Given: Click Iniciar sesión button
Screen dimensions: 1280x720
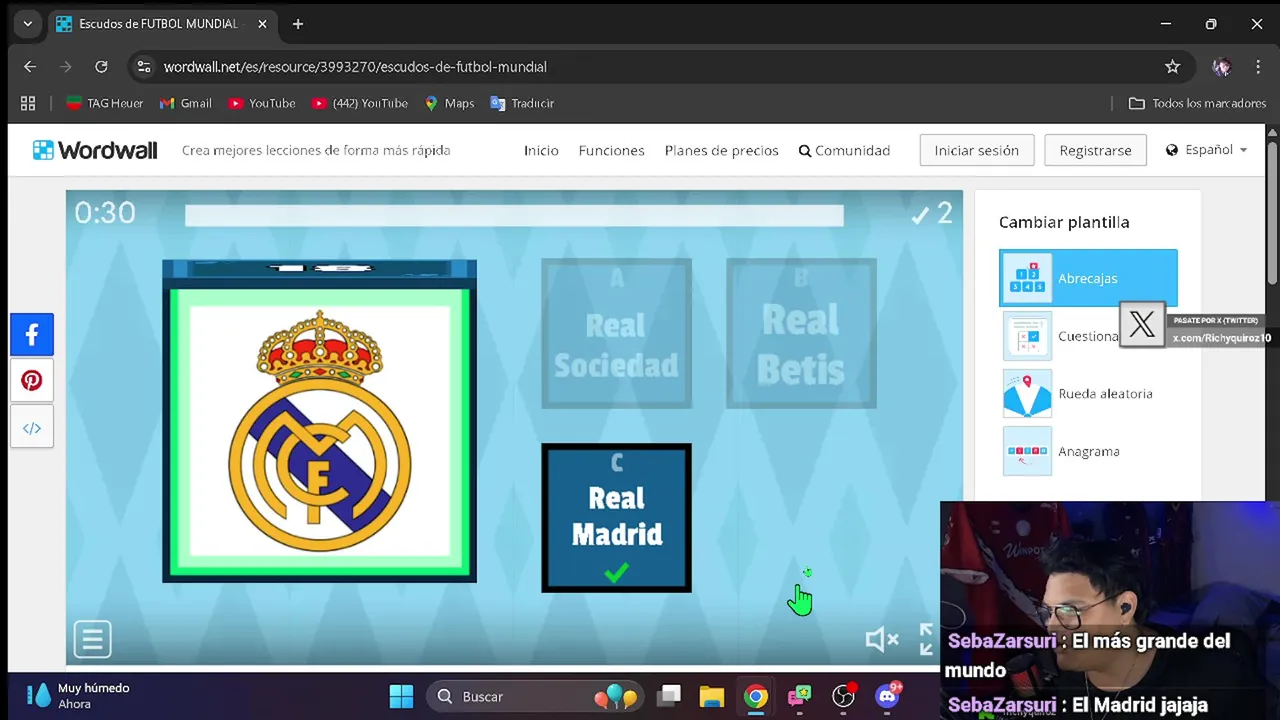Looking at the screenshot, I should pyautogui.click(x=976, y=150).
